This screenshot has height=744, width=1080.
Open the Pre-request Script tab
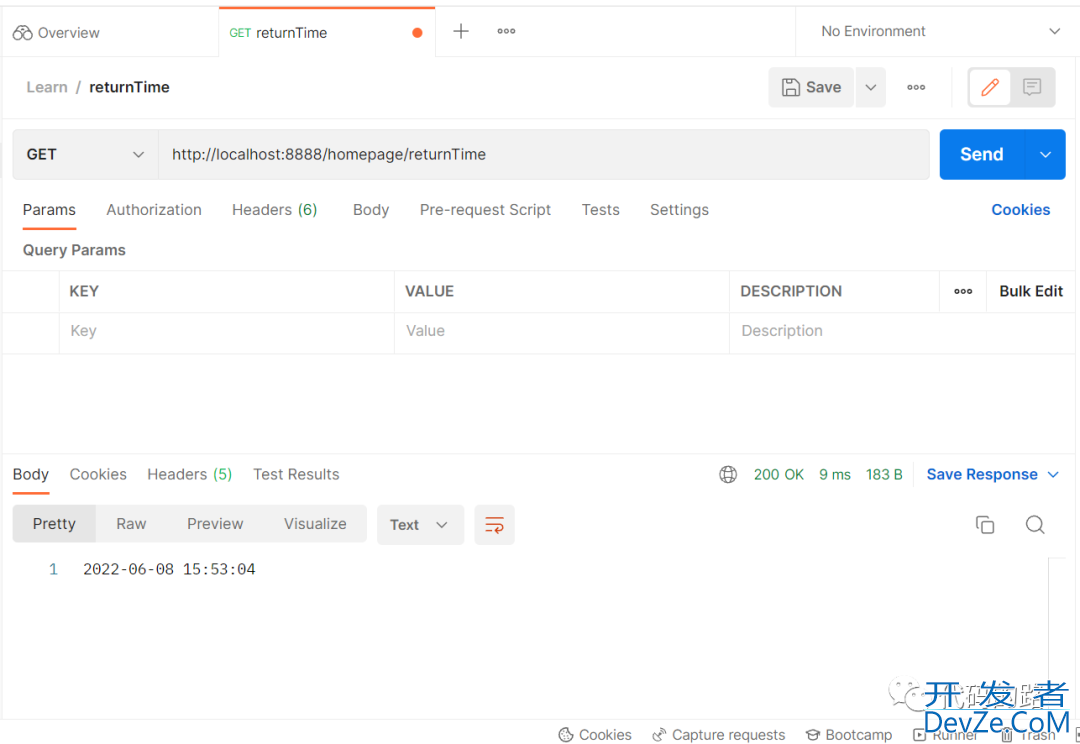(485, 210)
